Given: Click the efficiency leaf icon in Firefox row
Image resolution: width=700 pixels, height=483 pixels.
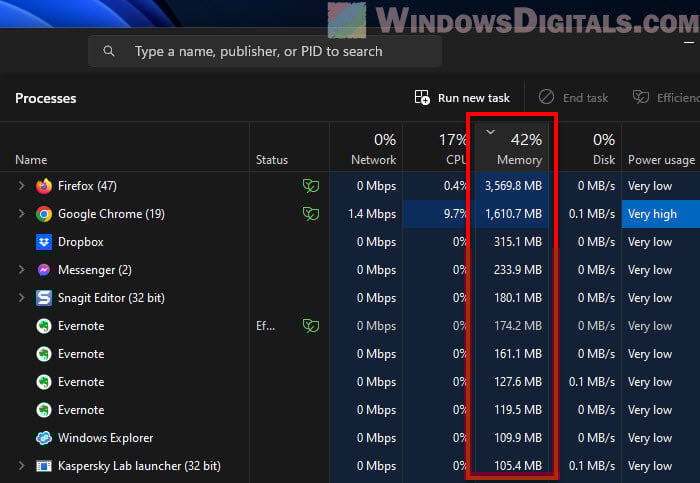Looking at the screenshot, I should [x=311, y=185].
